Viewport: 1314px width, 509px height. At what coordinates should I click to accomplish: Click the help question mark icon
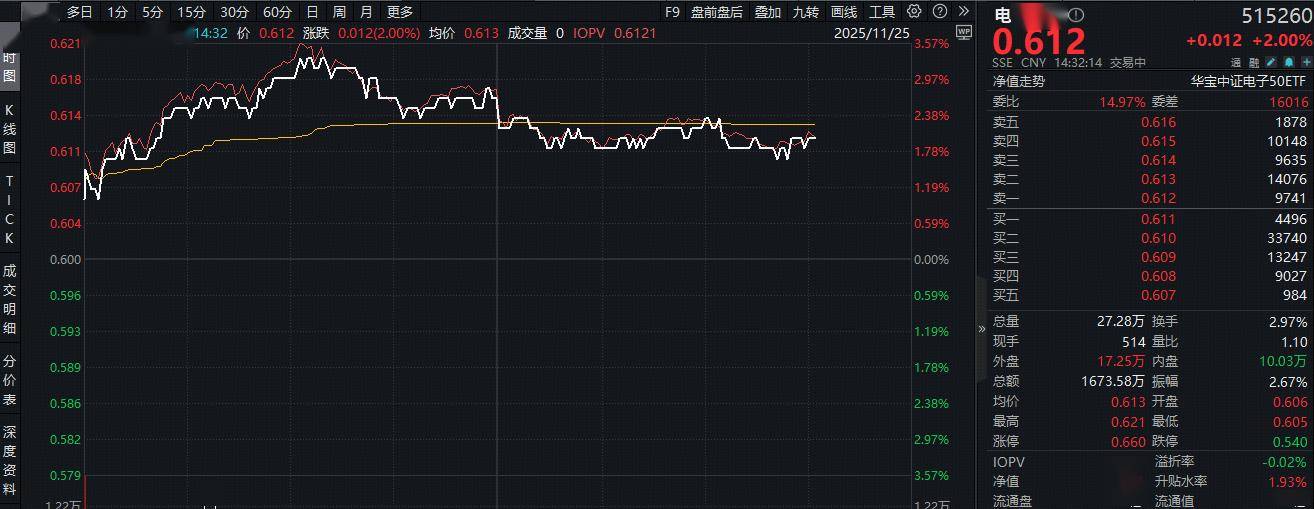pyautogui.click(x=938, y=12)
